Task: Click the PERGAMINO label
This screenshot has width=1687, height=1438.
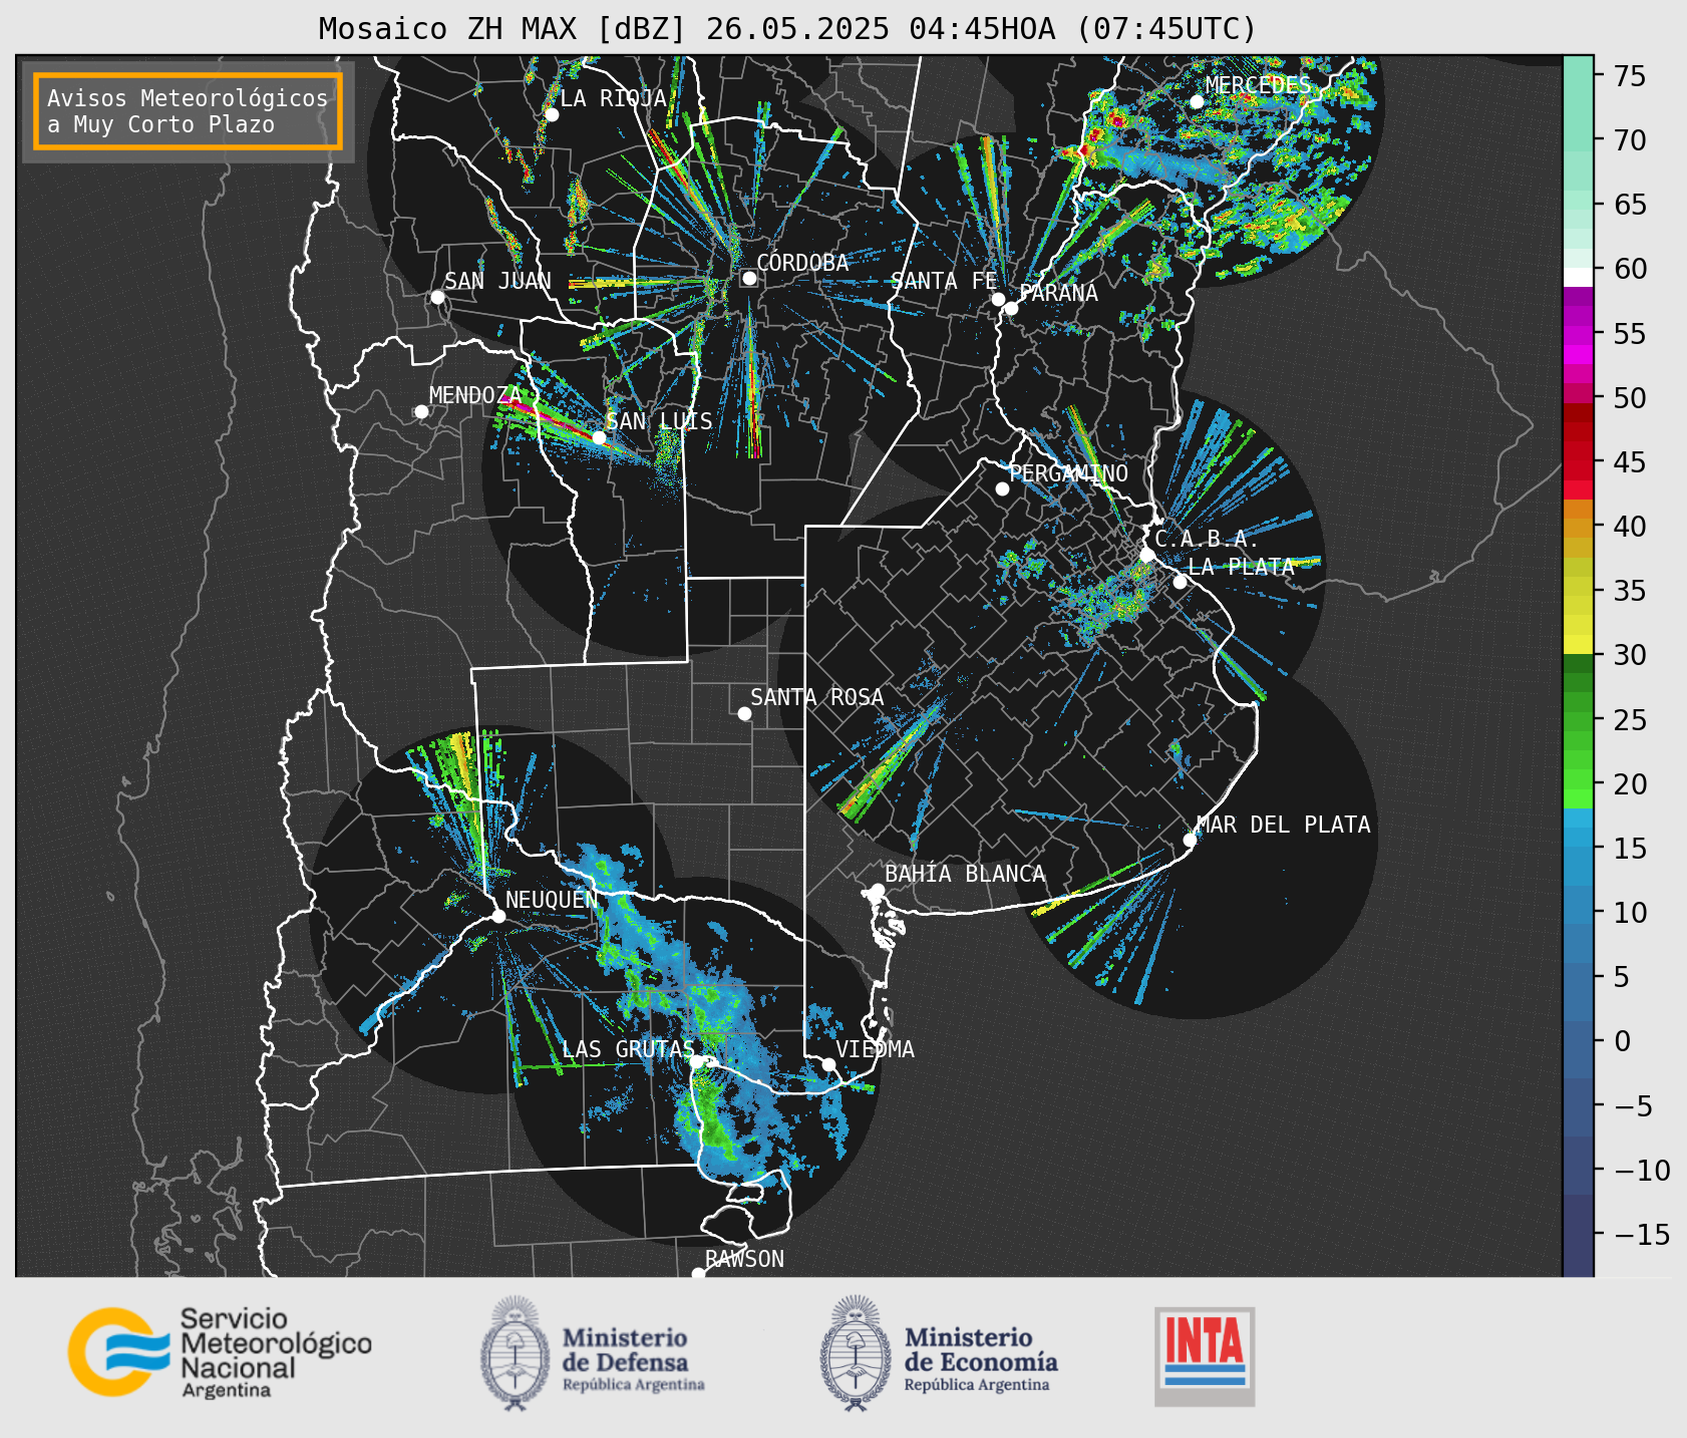Action: 1068,473
